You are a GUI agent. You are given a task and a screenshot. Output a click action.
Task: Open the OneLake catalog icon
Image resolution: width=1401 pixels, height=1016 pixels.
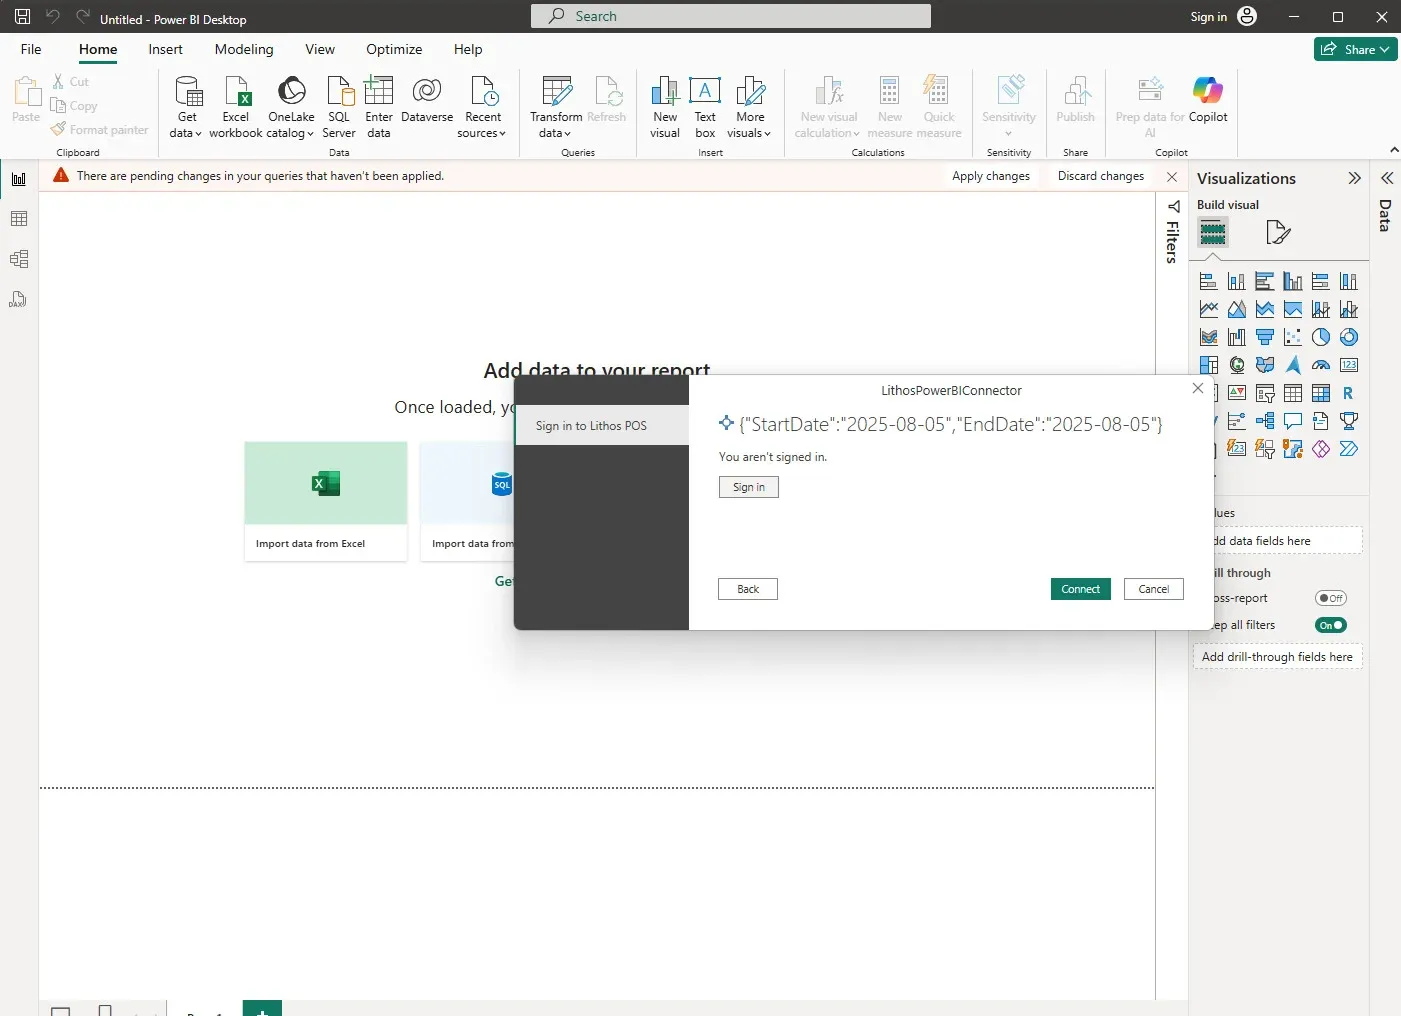pyautogui.click(x=291, y=107)
